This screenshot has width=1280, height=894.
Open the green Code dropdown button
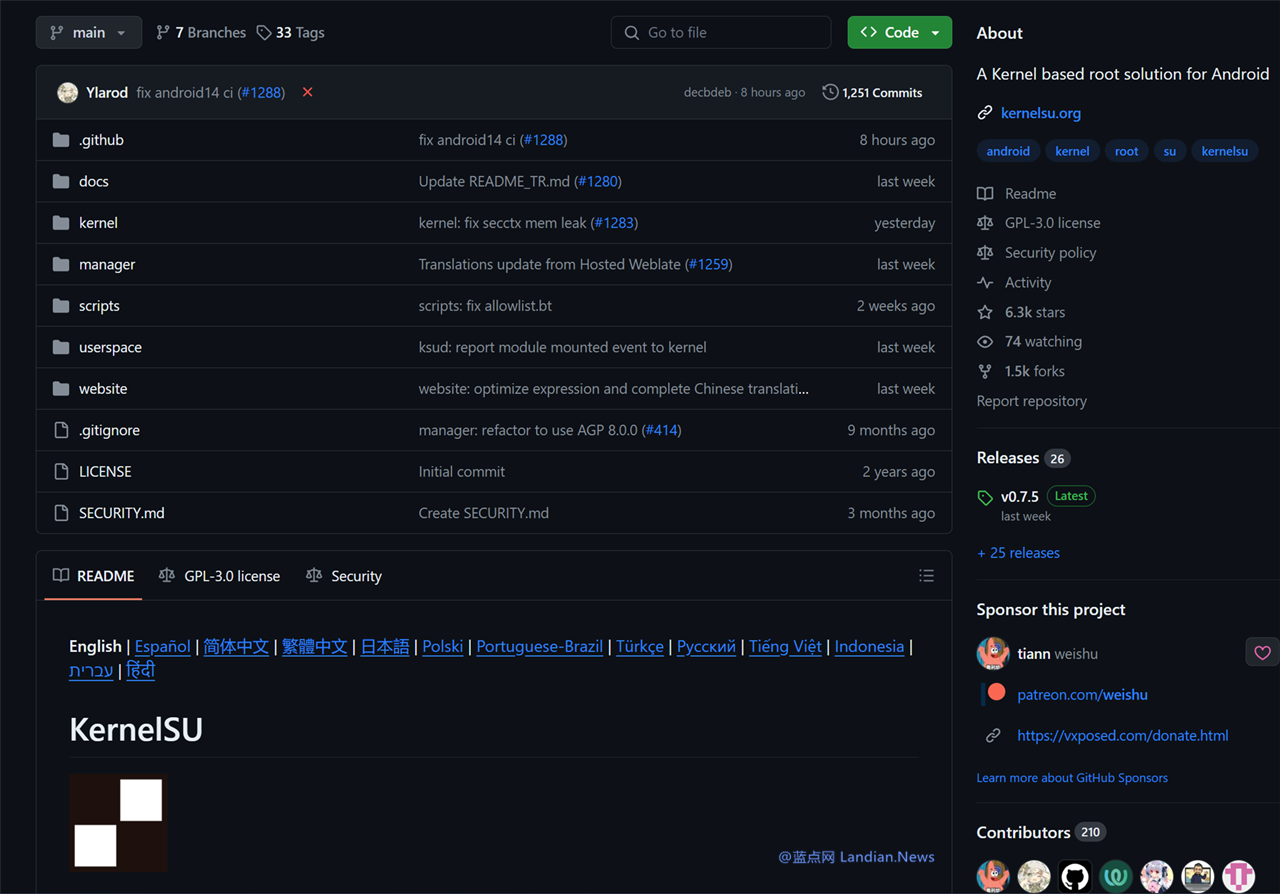(x=900, y=32)
